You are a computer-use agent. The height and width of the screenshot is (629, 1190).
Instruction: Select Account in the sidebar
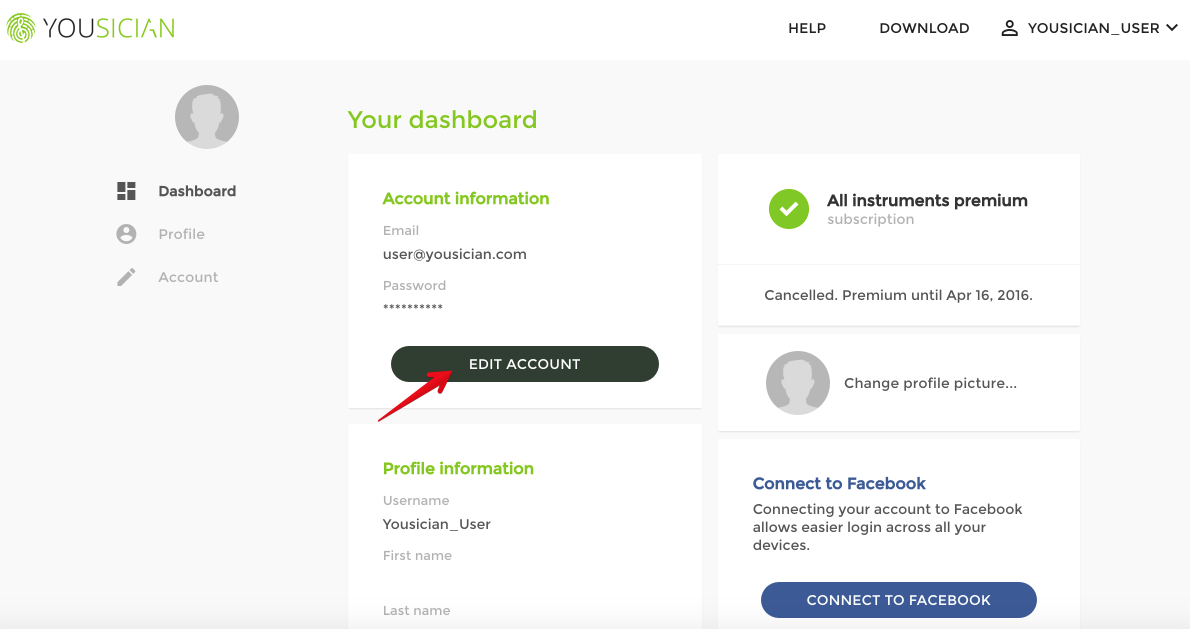coord(188,277)
